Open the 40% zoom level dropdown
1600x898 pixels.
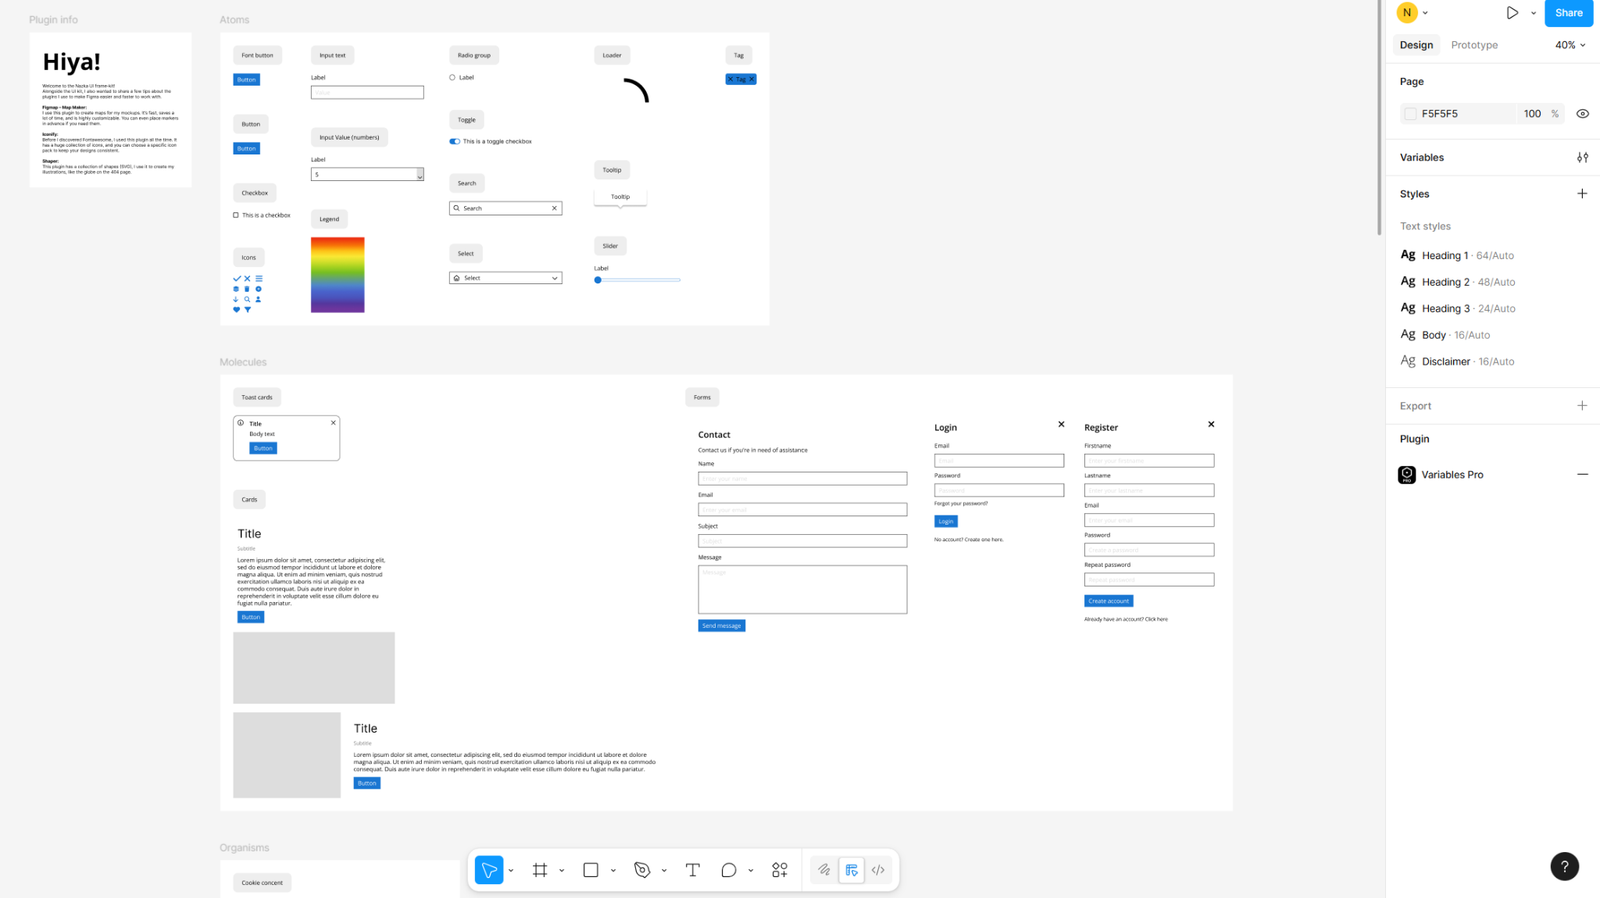pos(1570,45)
